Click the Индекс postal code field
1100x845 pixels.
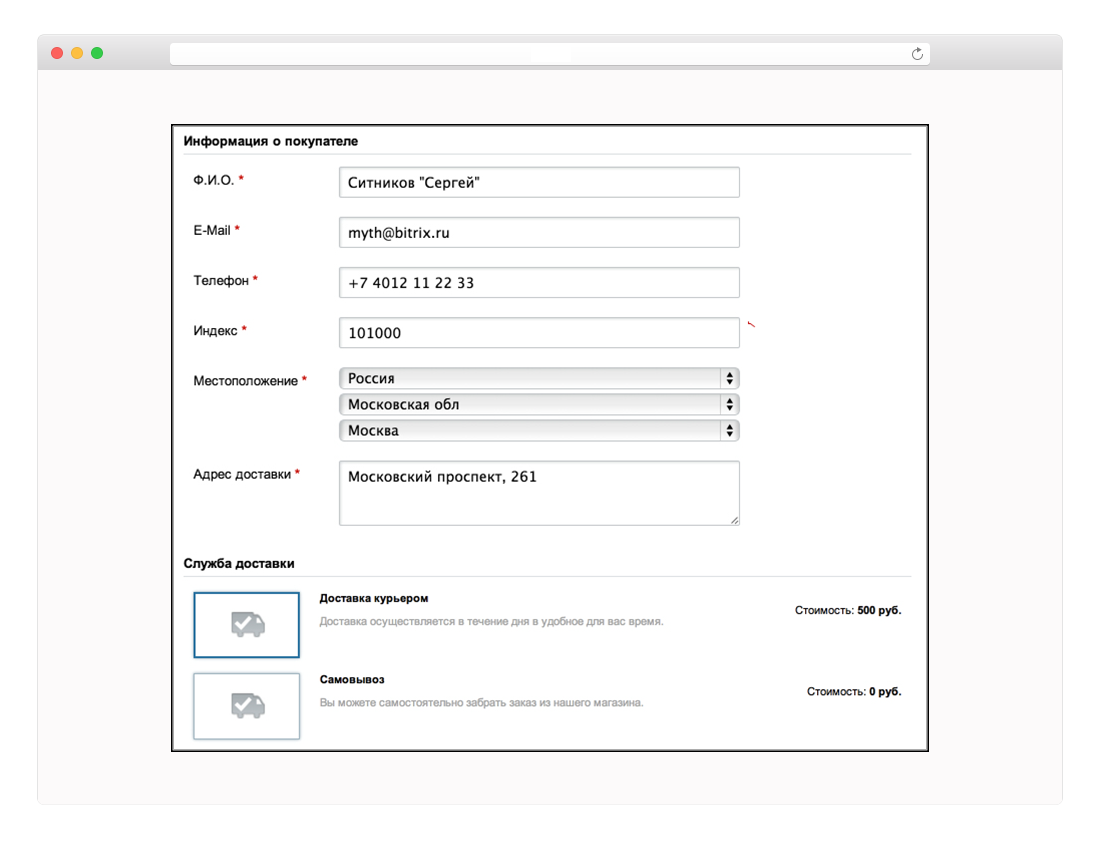pos(539,333)
